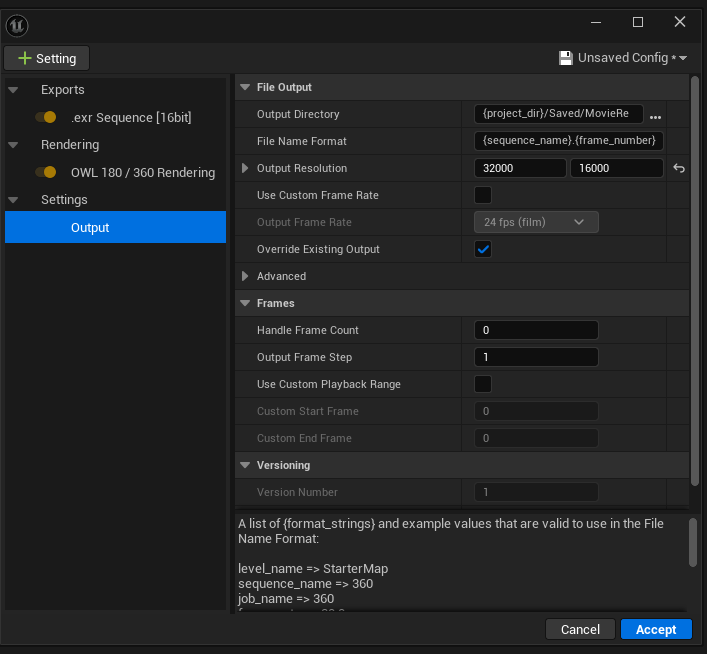Viewport: 707px width, 654px height.
Task: Click the Accept button
Action: click(656, 629)
